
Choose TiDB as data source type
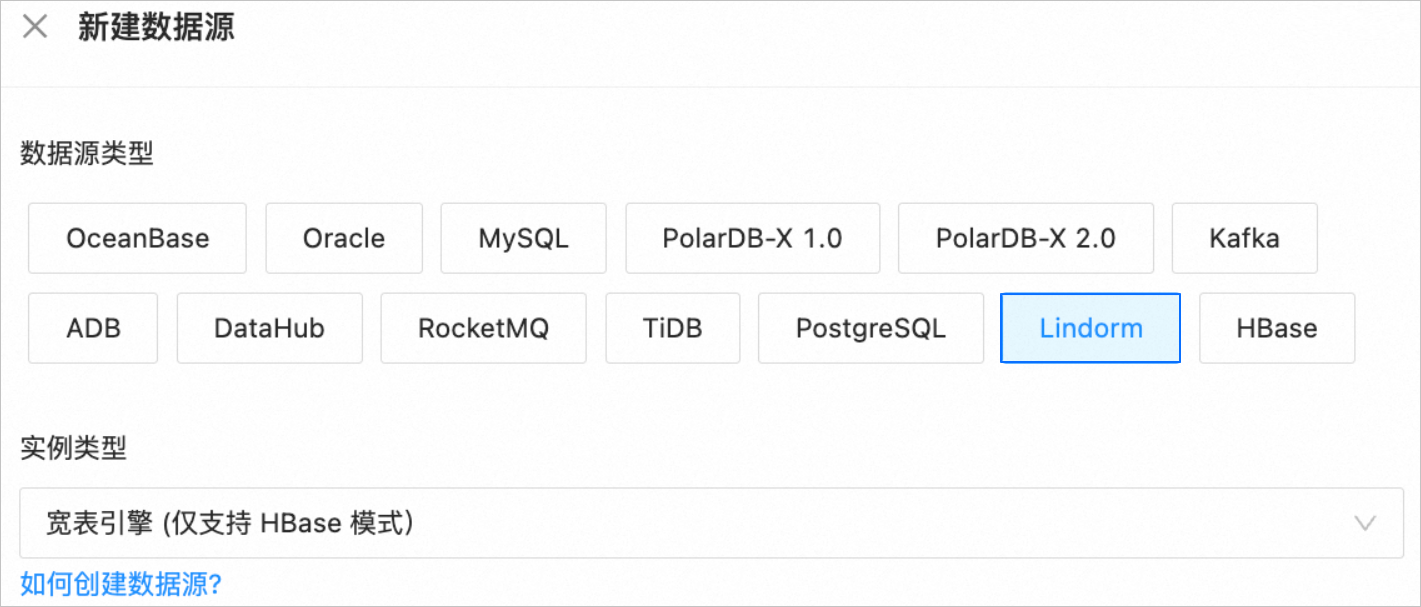click(672, 328)
